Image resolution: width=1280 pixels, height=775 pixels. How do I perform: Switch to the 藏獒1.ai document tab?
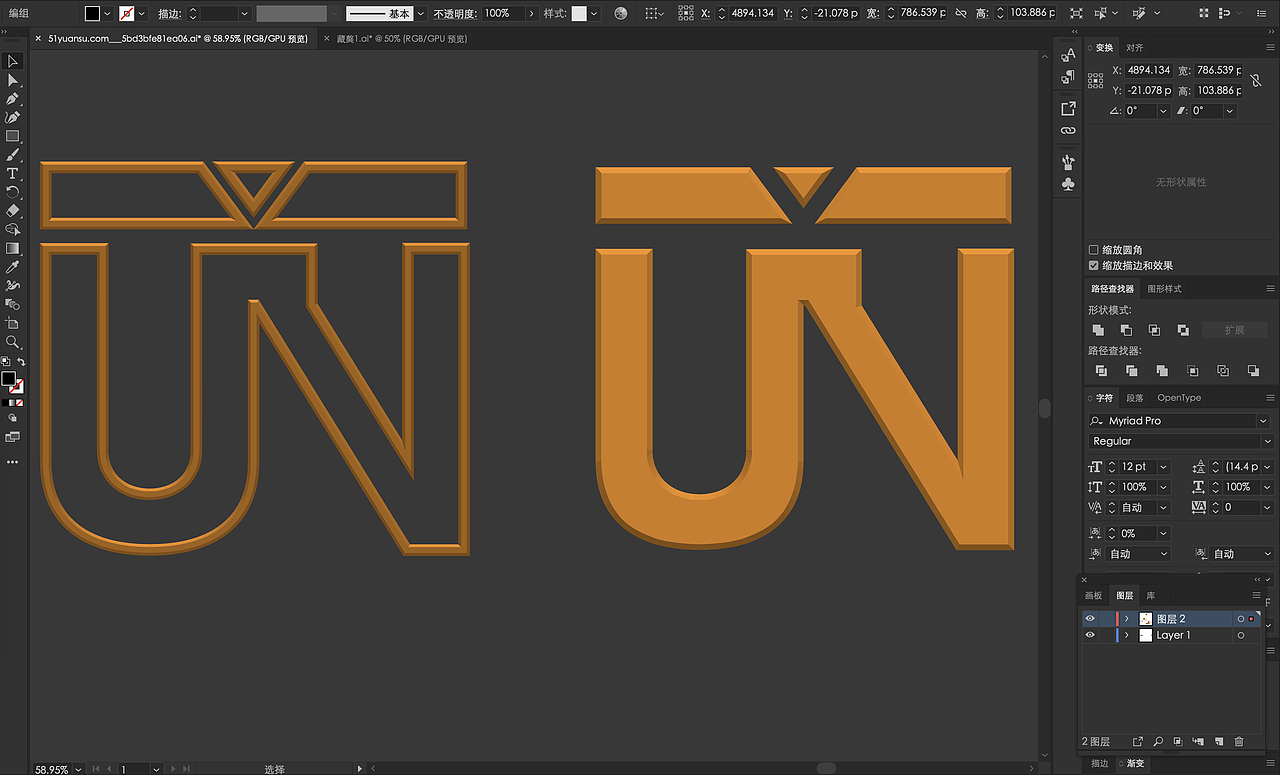[402, 39]
